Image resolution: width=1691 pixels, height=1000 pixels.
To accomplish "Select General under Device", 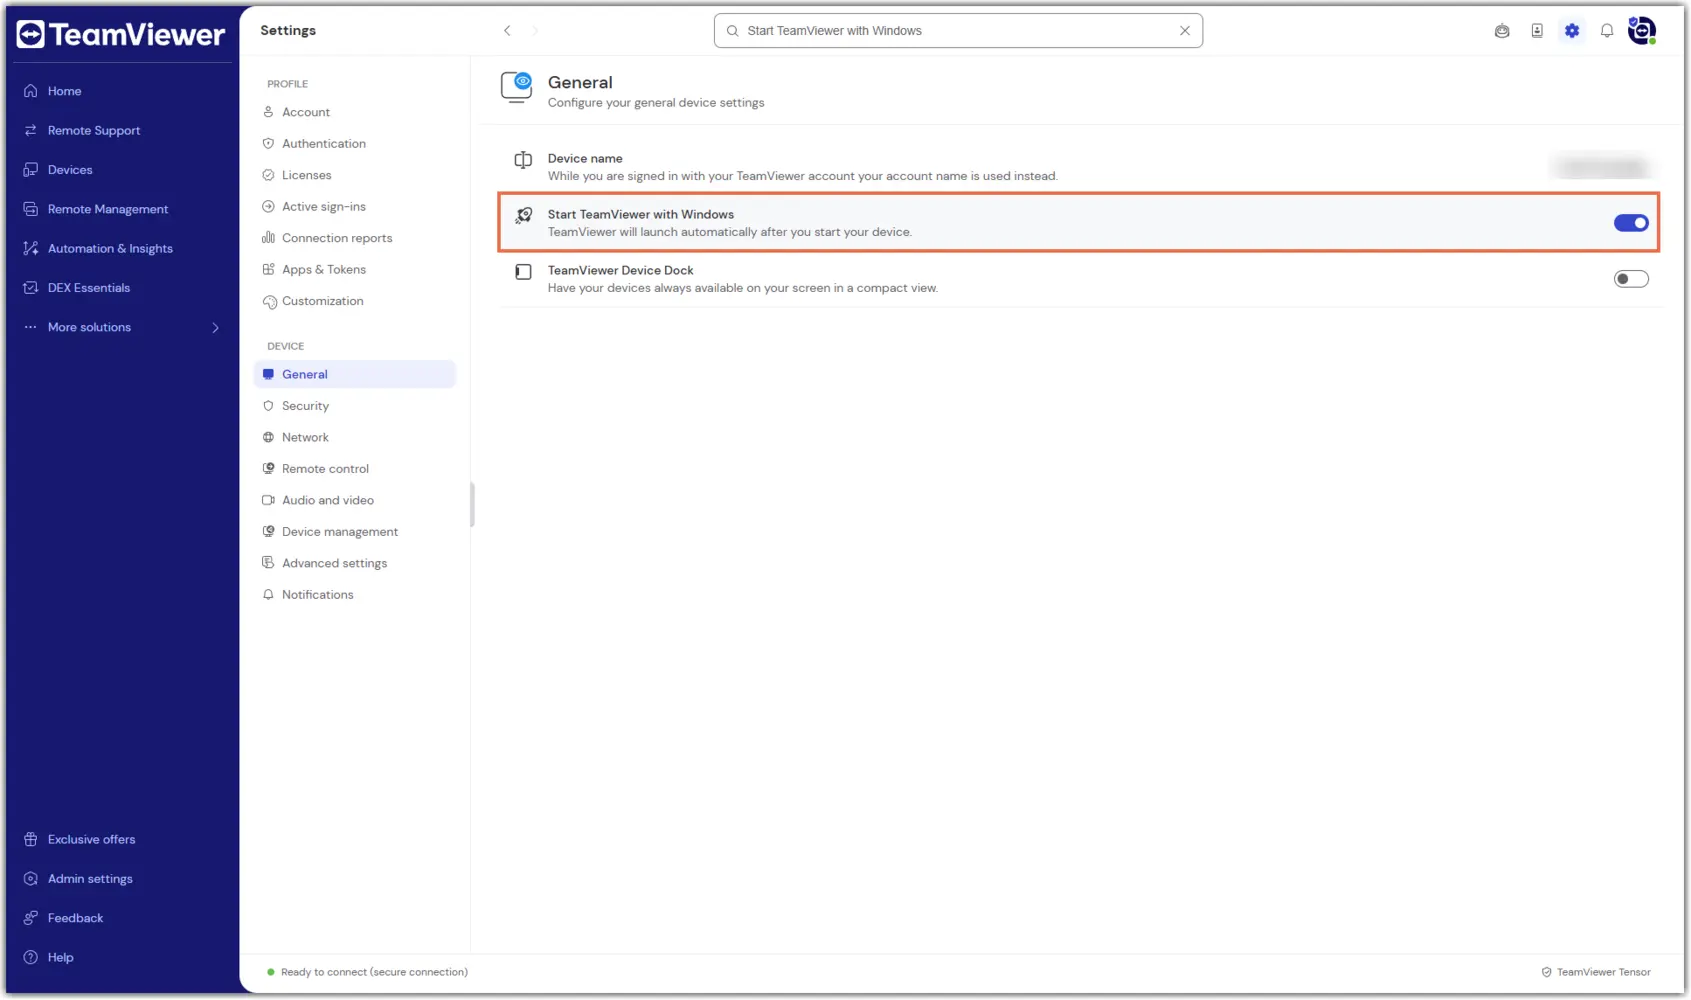I will click(x=355, y=374).
